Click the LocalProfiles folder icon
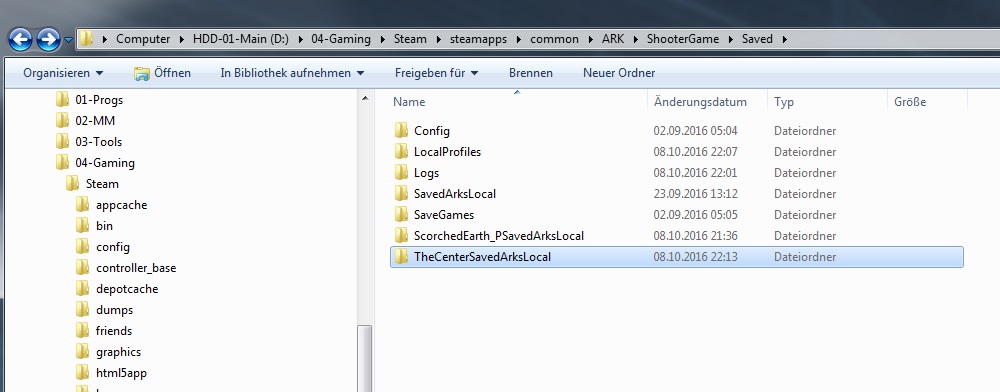 pyautogui.click(x=401, y=152)
